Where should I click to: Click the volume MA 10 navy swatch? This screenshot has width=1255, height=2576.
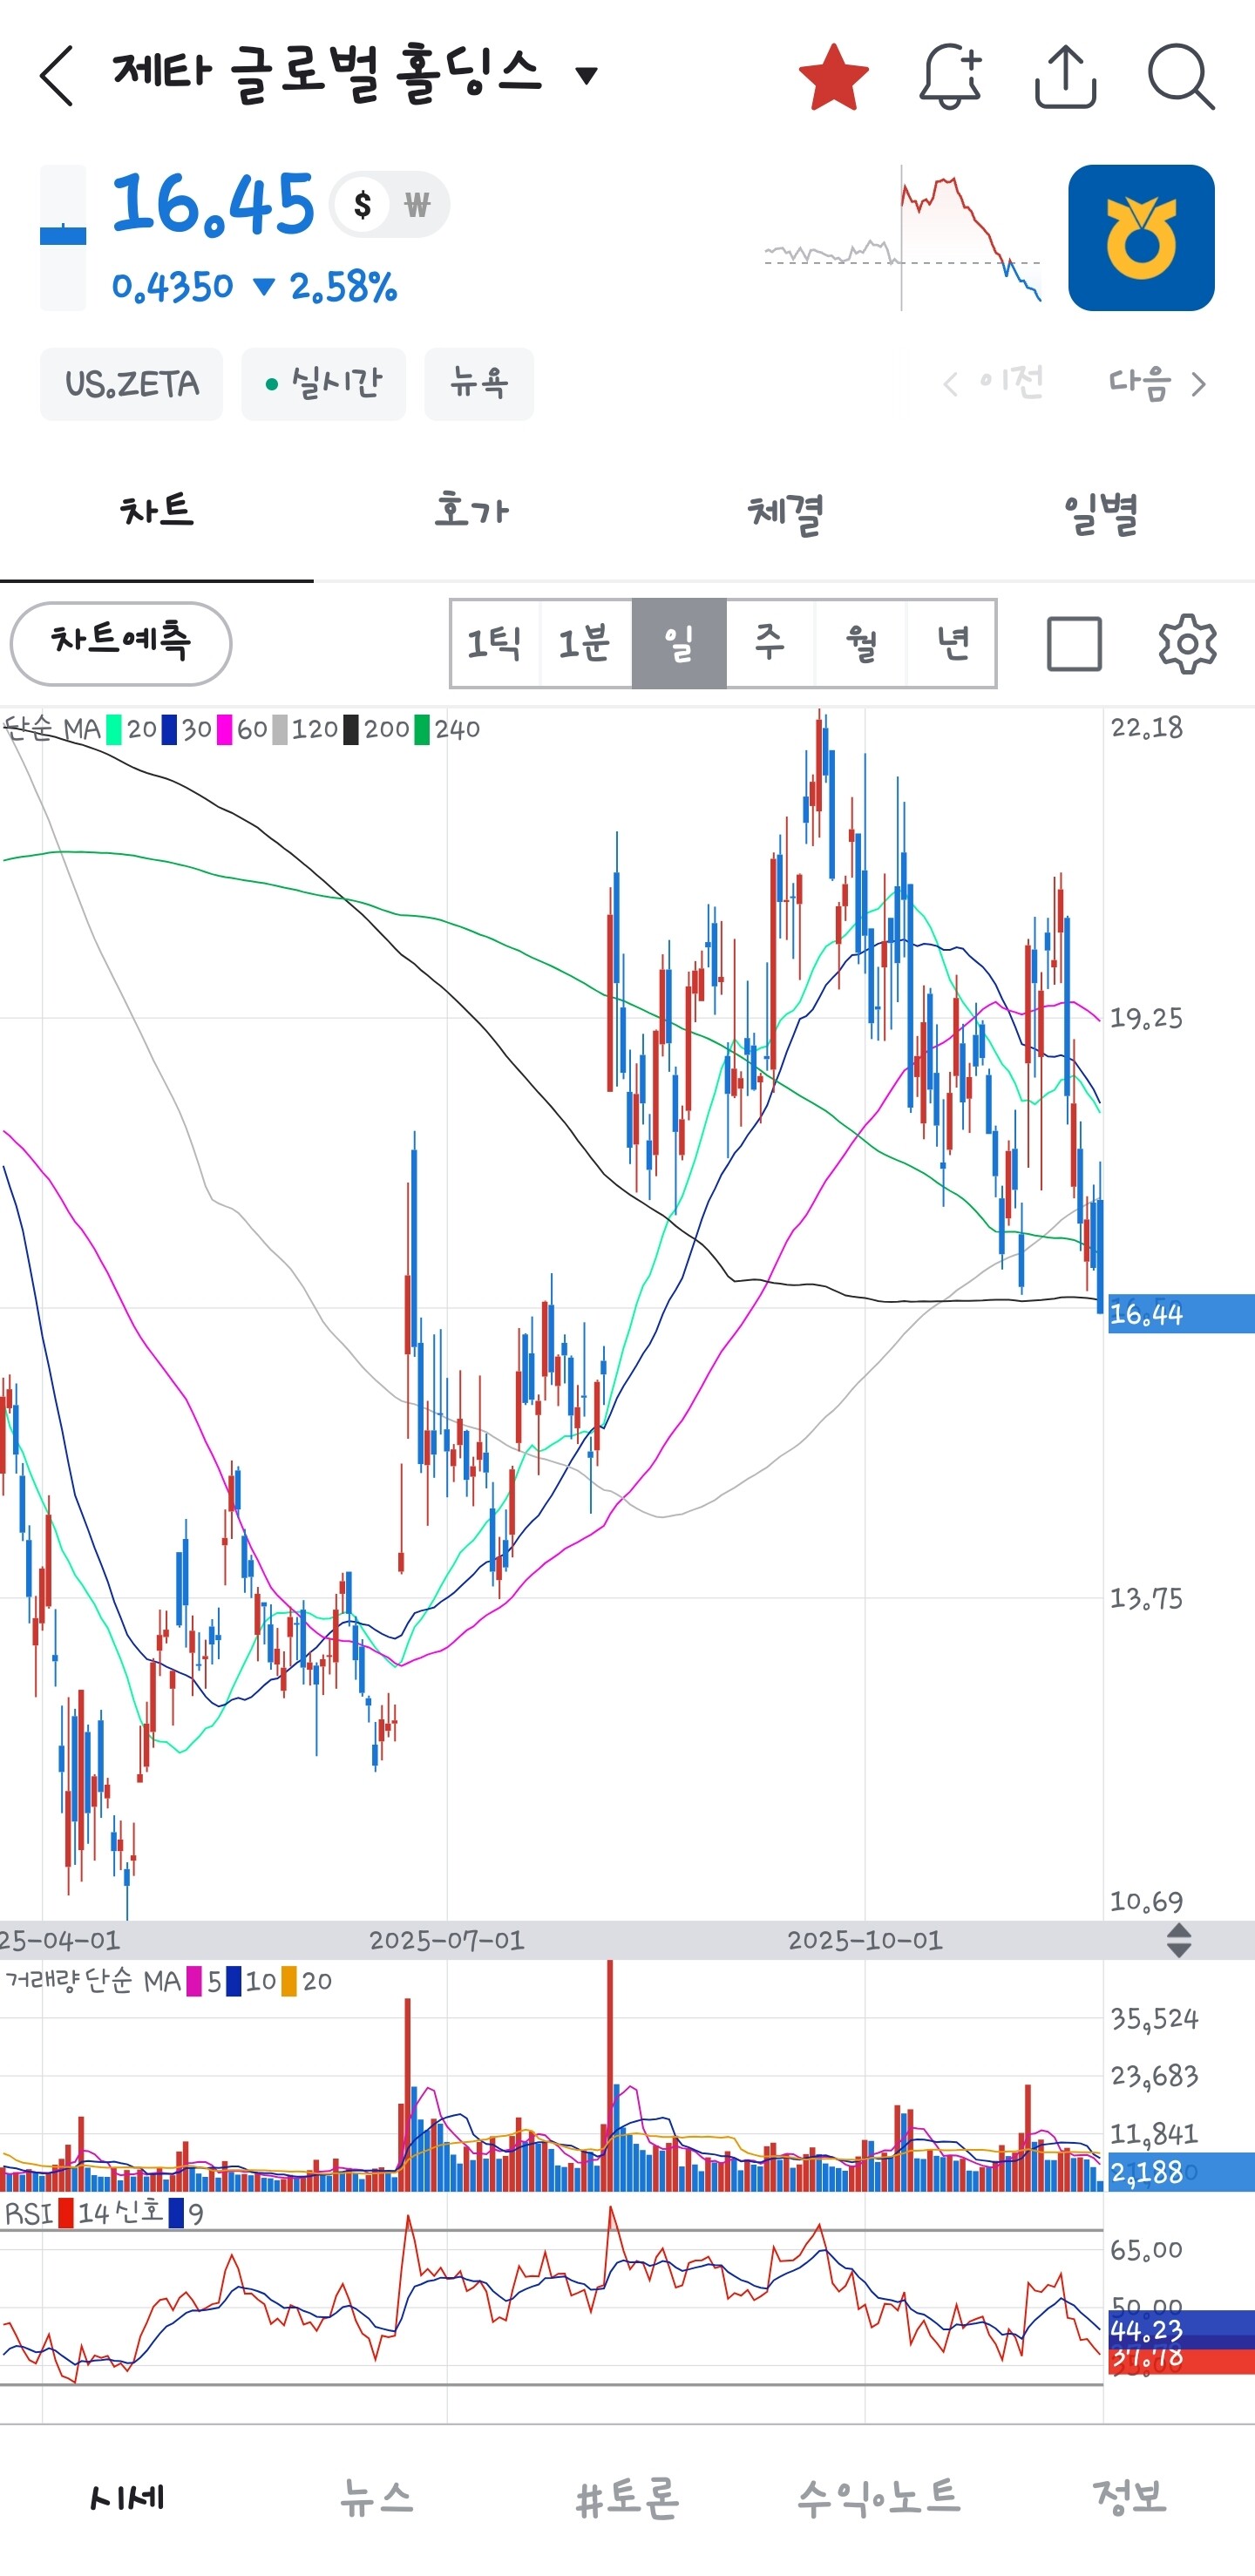point(233,1982)
